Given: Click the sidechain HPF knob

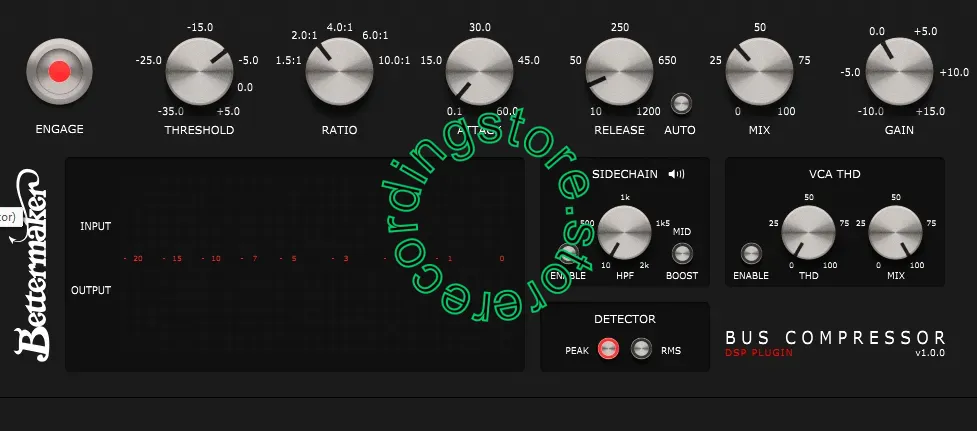Looking at the screenshot, I should tap(624, 232).
